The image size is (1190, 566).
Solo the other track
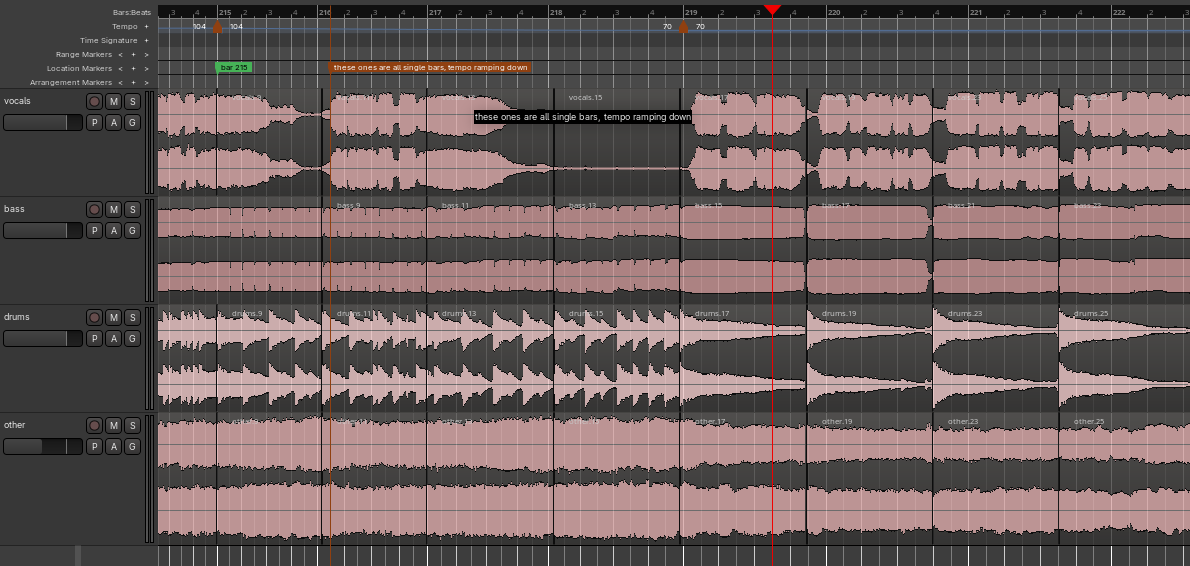point(132,426)
